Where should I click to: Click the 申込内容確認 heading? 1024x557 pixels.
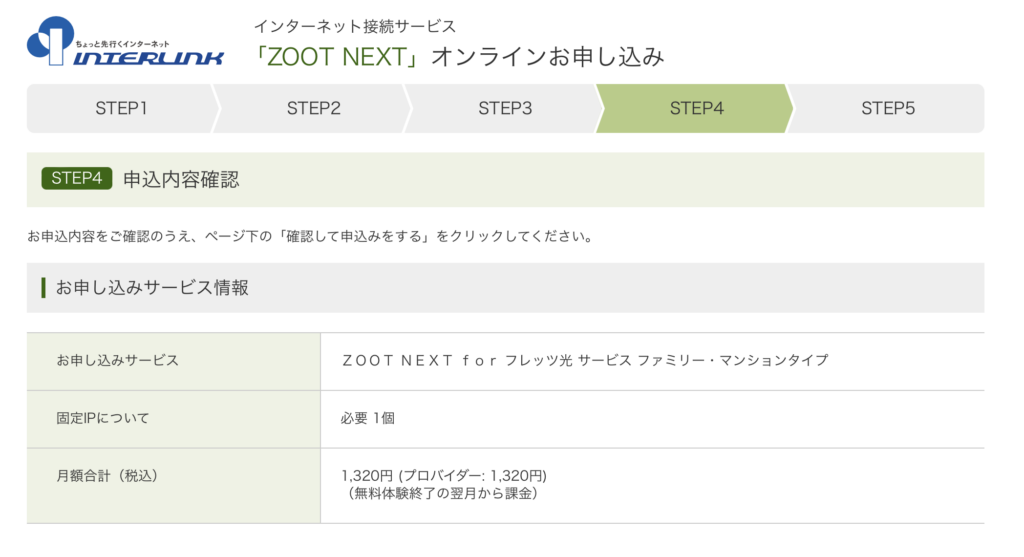[x=182, y=180]
